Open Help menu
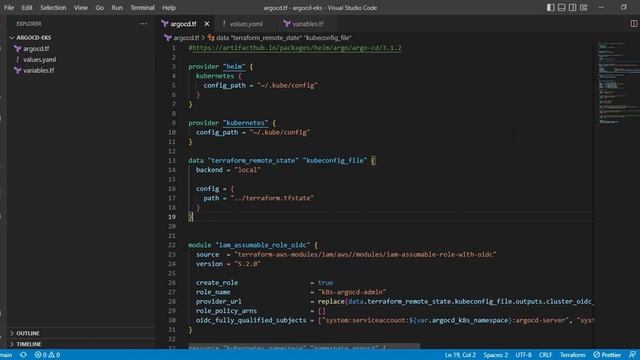This screenshot has height=360, width=640. click(x=169, y=7)
